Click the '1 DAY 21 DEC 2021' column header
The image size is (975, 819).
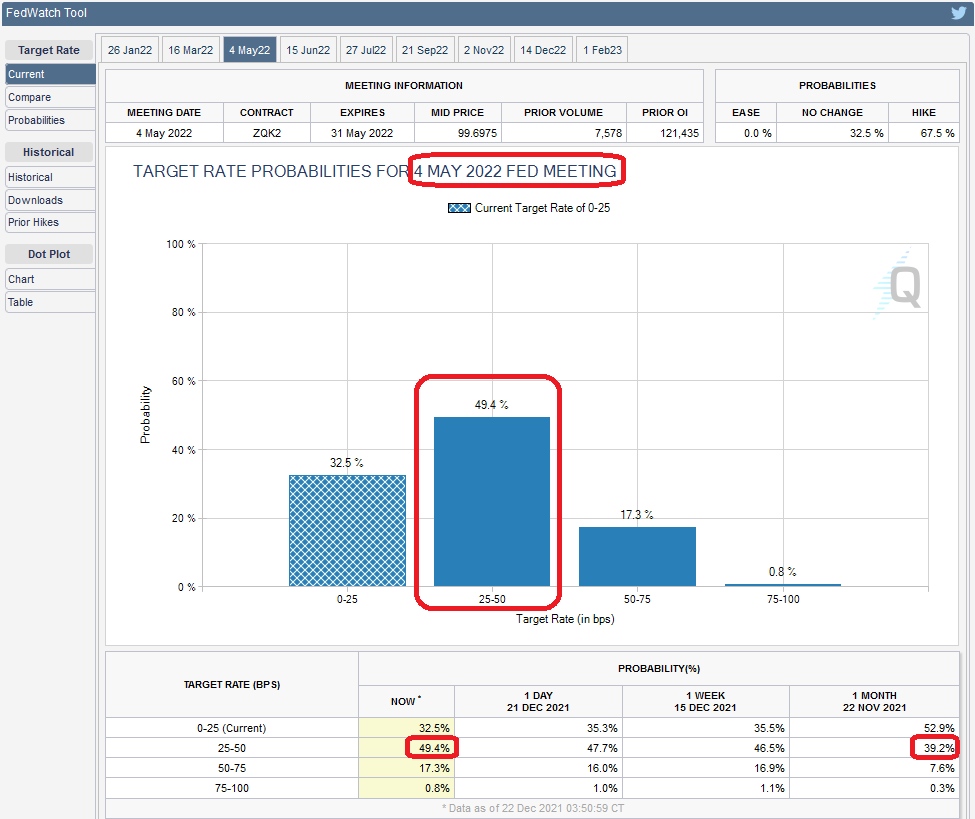pyautogui.click(x=538, y=701)
